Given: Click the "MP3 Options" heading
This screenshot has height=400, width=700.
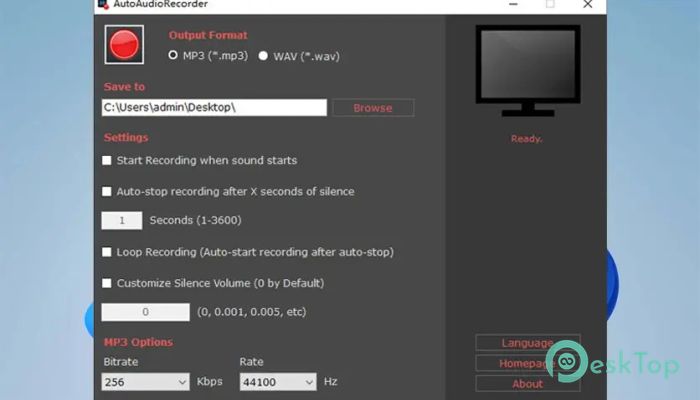Looking at the screenshot, I should click(x=138, y=342).
